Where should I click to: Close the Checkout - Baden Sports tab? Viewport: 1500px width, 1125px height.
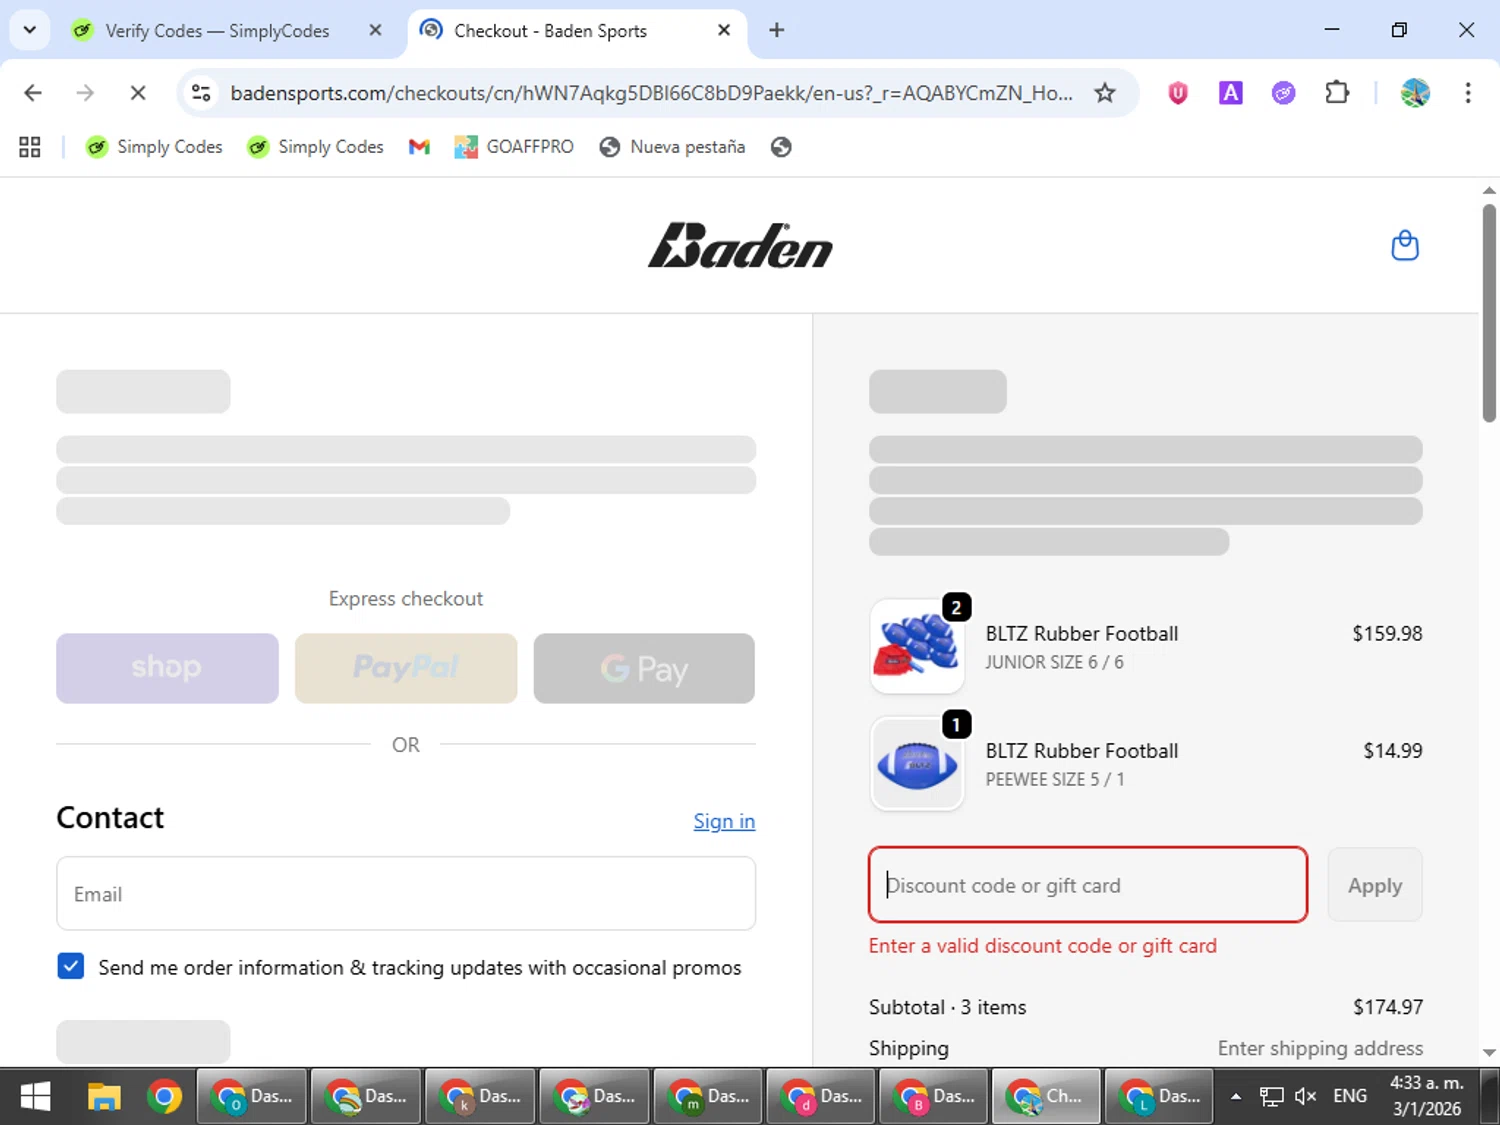[x=724, y=31]
